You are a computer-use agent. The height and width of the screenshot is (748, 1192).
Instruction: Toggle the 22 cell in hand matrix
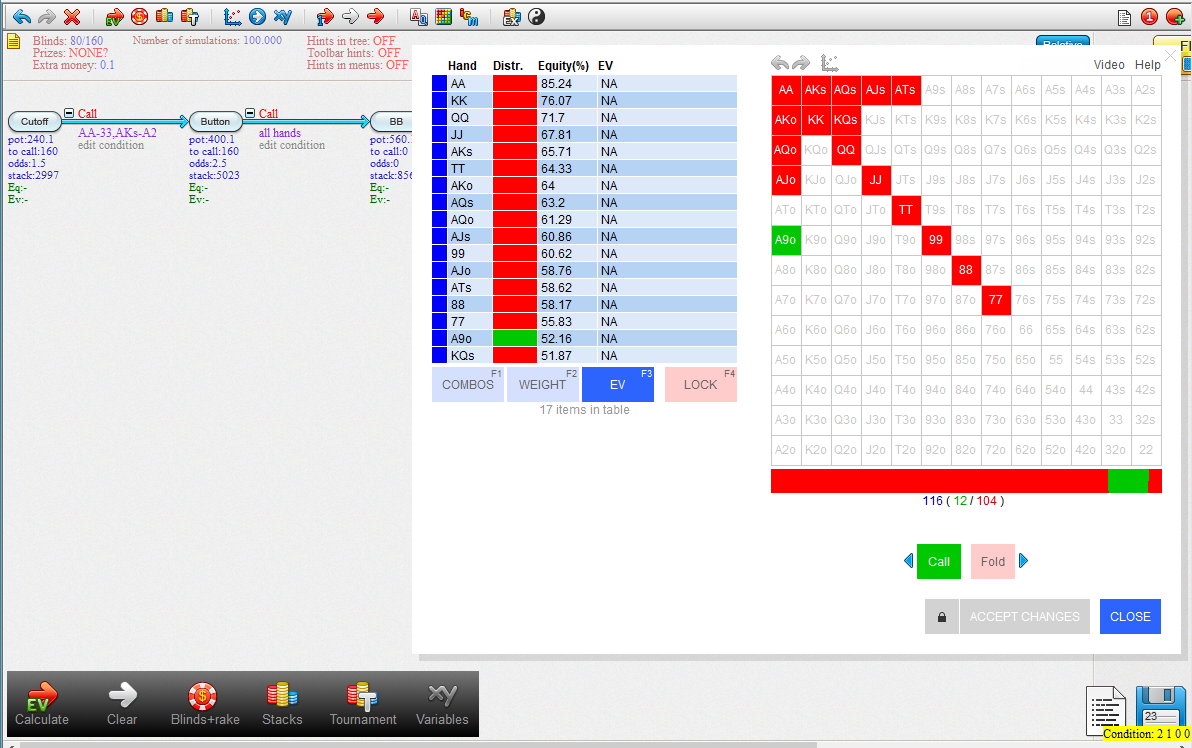coord(1146,449)
